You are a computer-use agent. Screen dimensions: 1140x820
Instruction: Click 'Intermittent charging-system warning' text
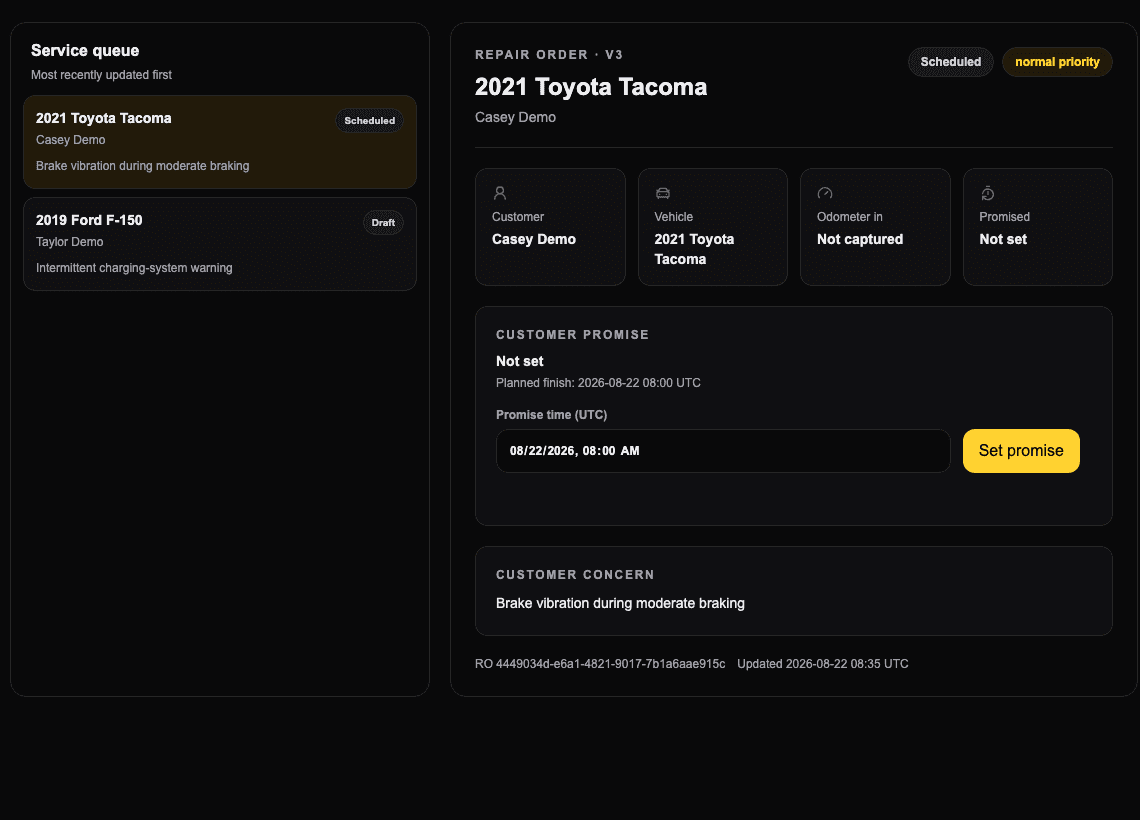(135, 268)
